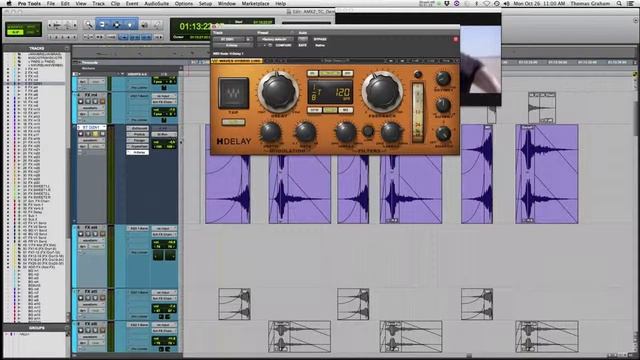Screen dimensions: 640x360
Task: Select the Scrubber speaker tool
Action: pyautogui.click(x=144, y=25)
